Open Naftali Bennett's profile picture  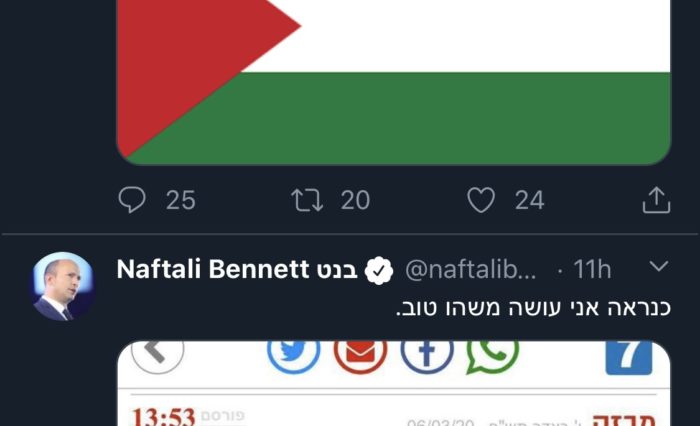click(x=64, y=287)
